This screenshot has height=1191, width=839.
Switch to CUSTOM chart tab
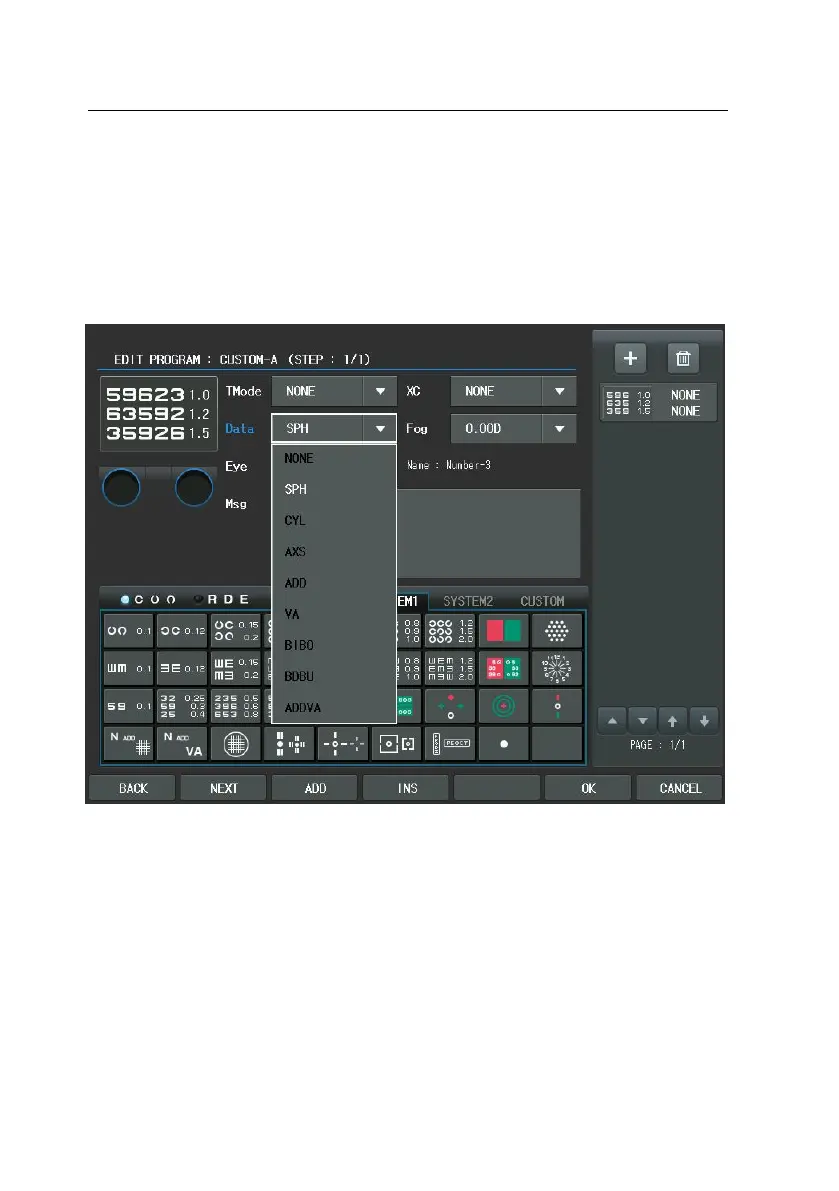click(542, 601)
